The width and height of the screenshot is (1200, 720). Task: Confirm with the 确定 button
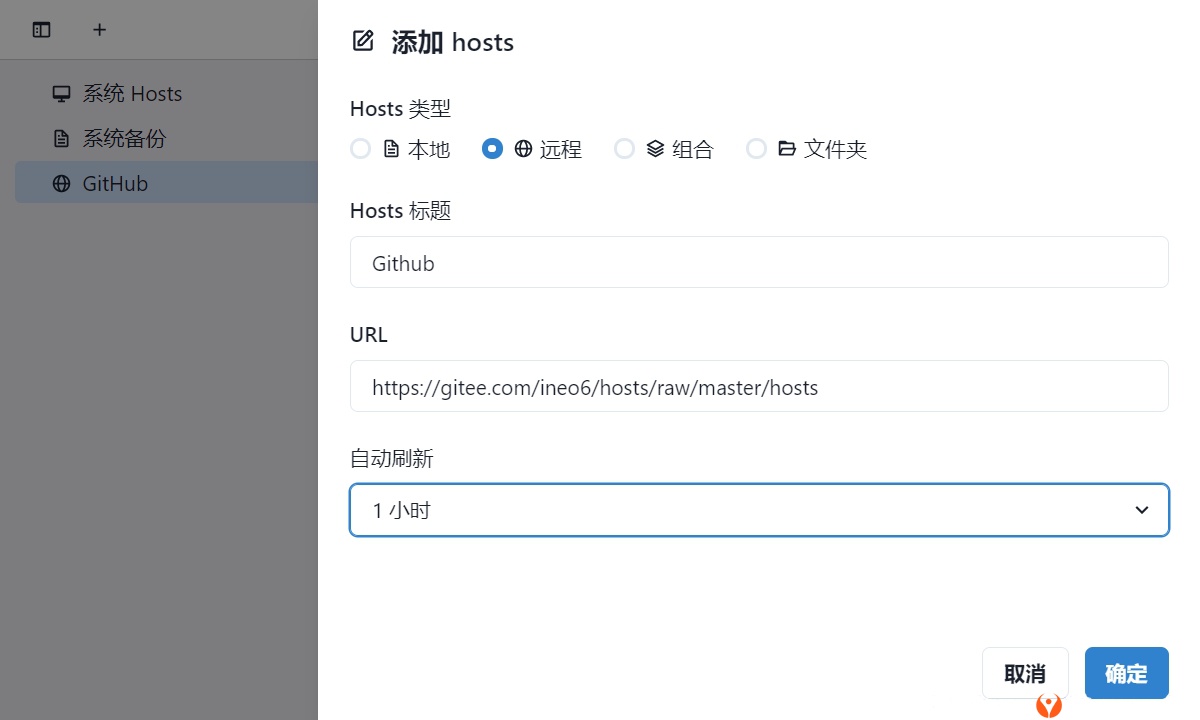1126,673
